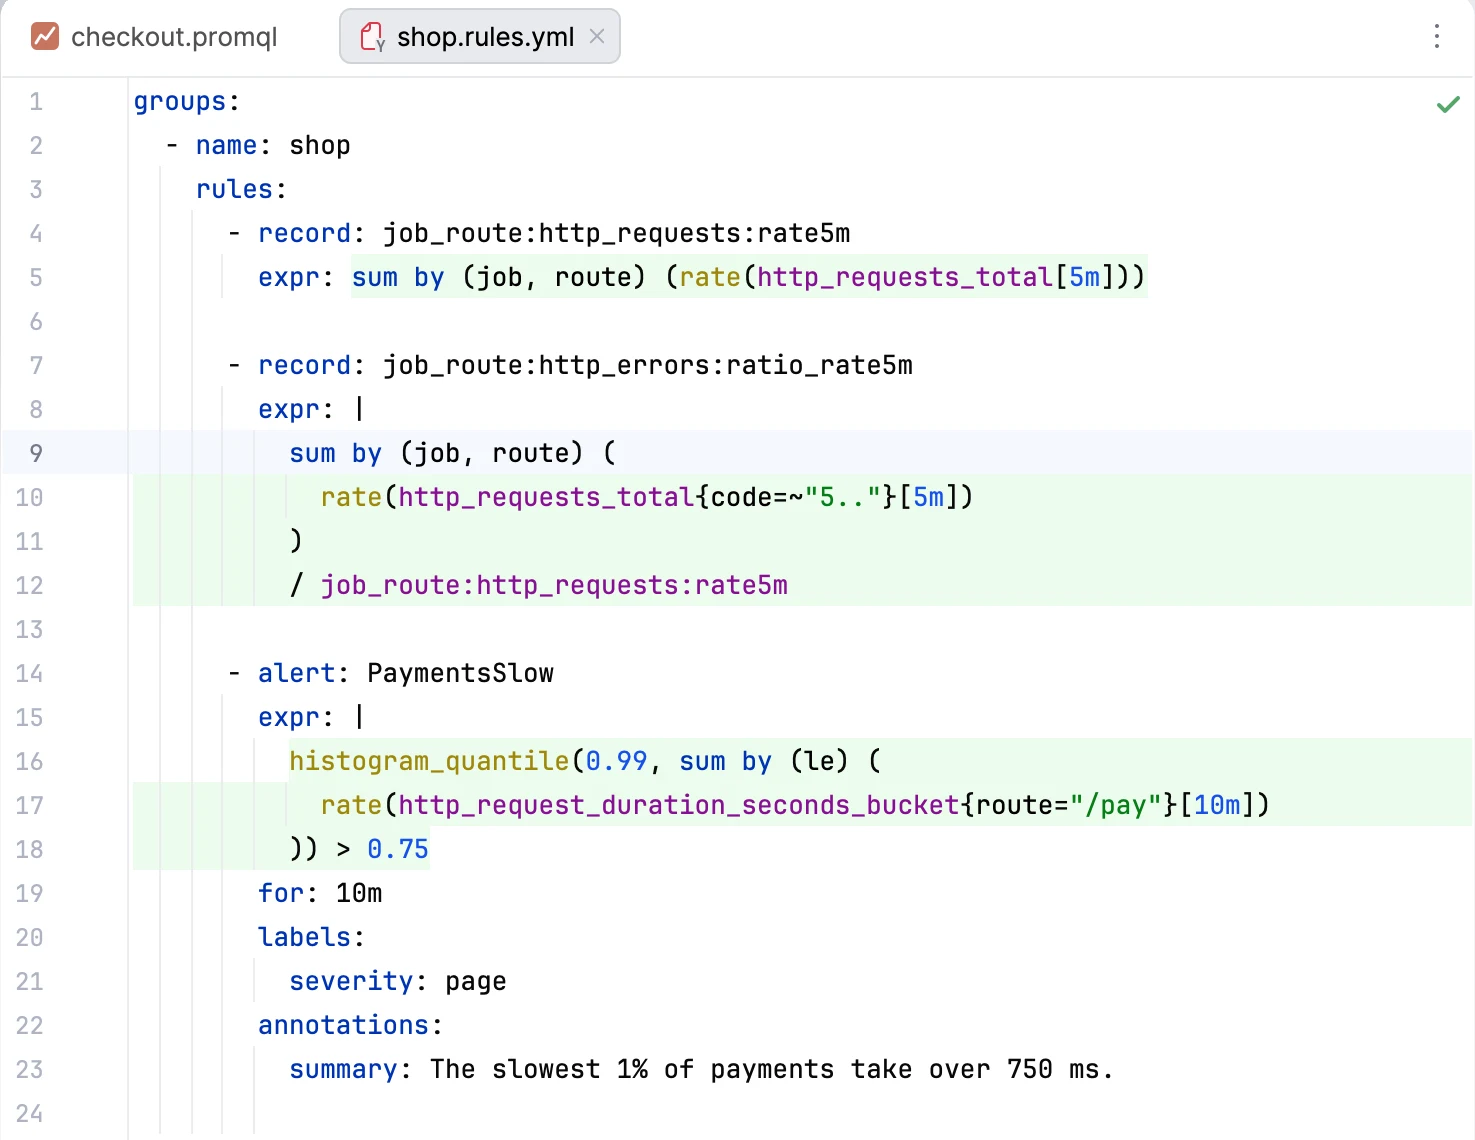Click the summary text about slowest payments

pos(771,1069)
